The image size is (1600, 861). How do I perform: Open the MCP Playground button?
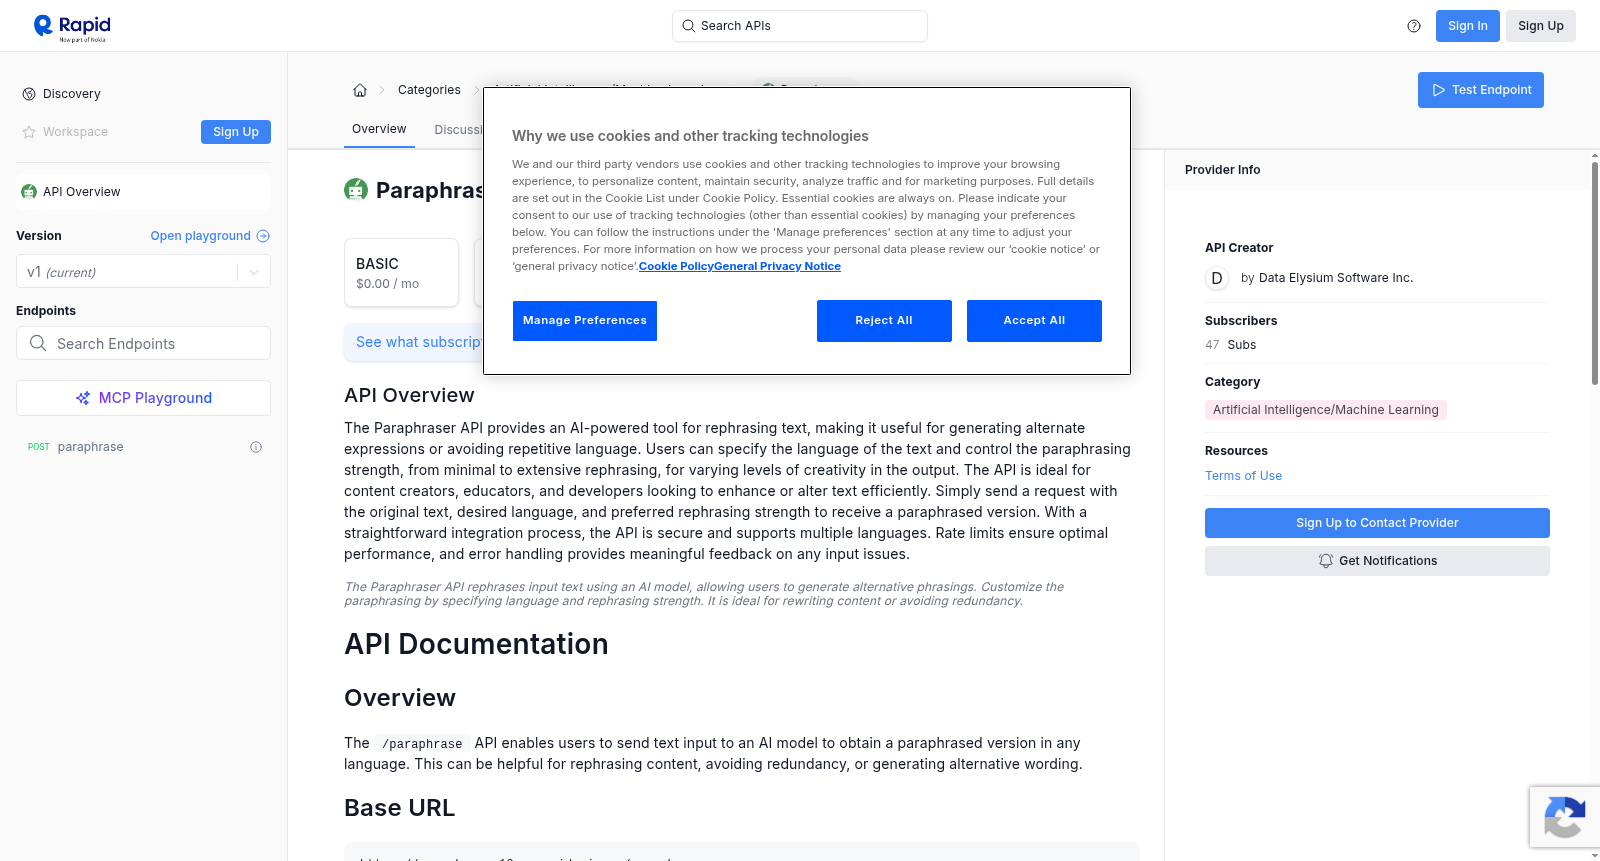[x=143, y=398]
